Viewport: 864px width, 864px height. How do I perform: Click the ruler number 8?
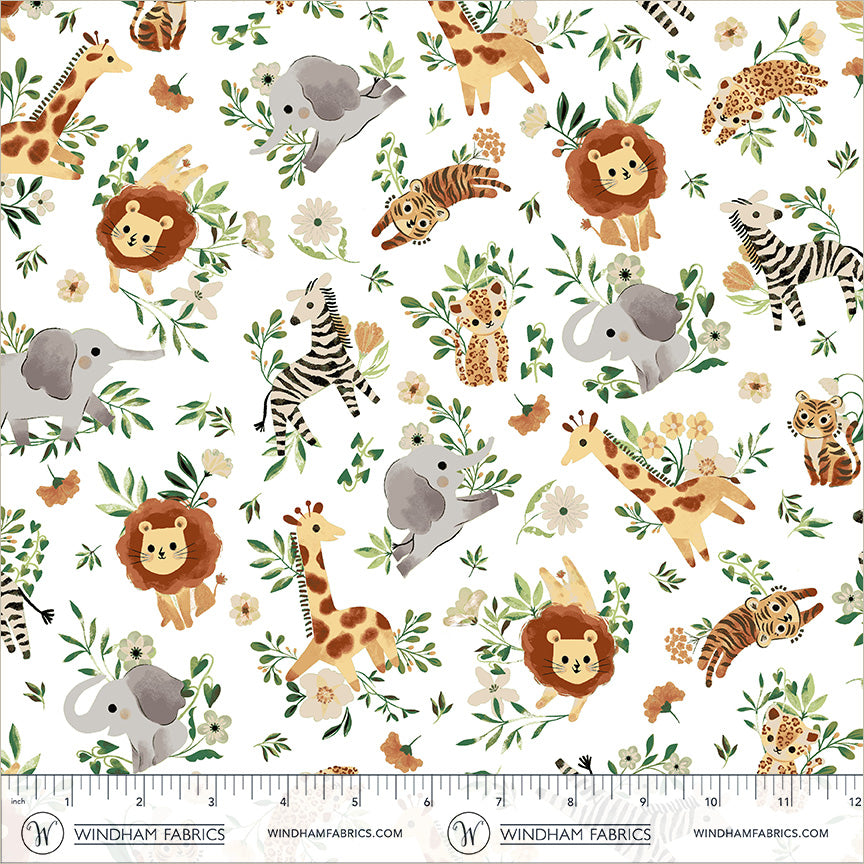coord(571,801)
